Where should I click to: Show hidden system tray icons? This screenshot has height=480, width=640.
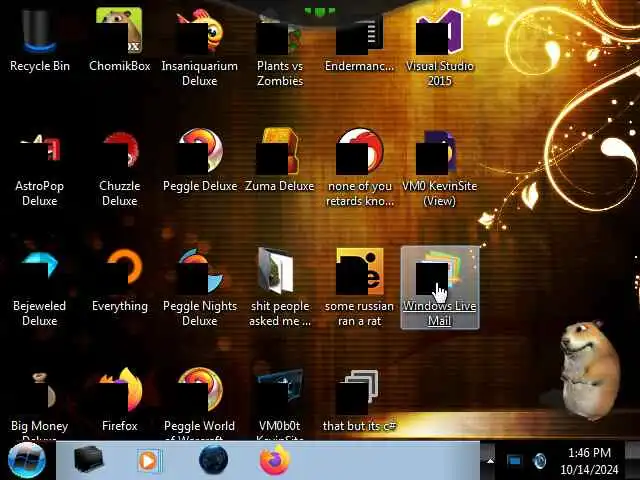[490, 461]
